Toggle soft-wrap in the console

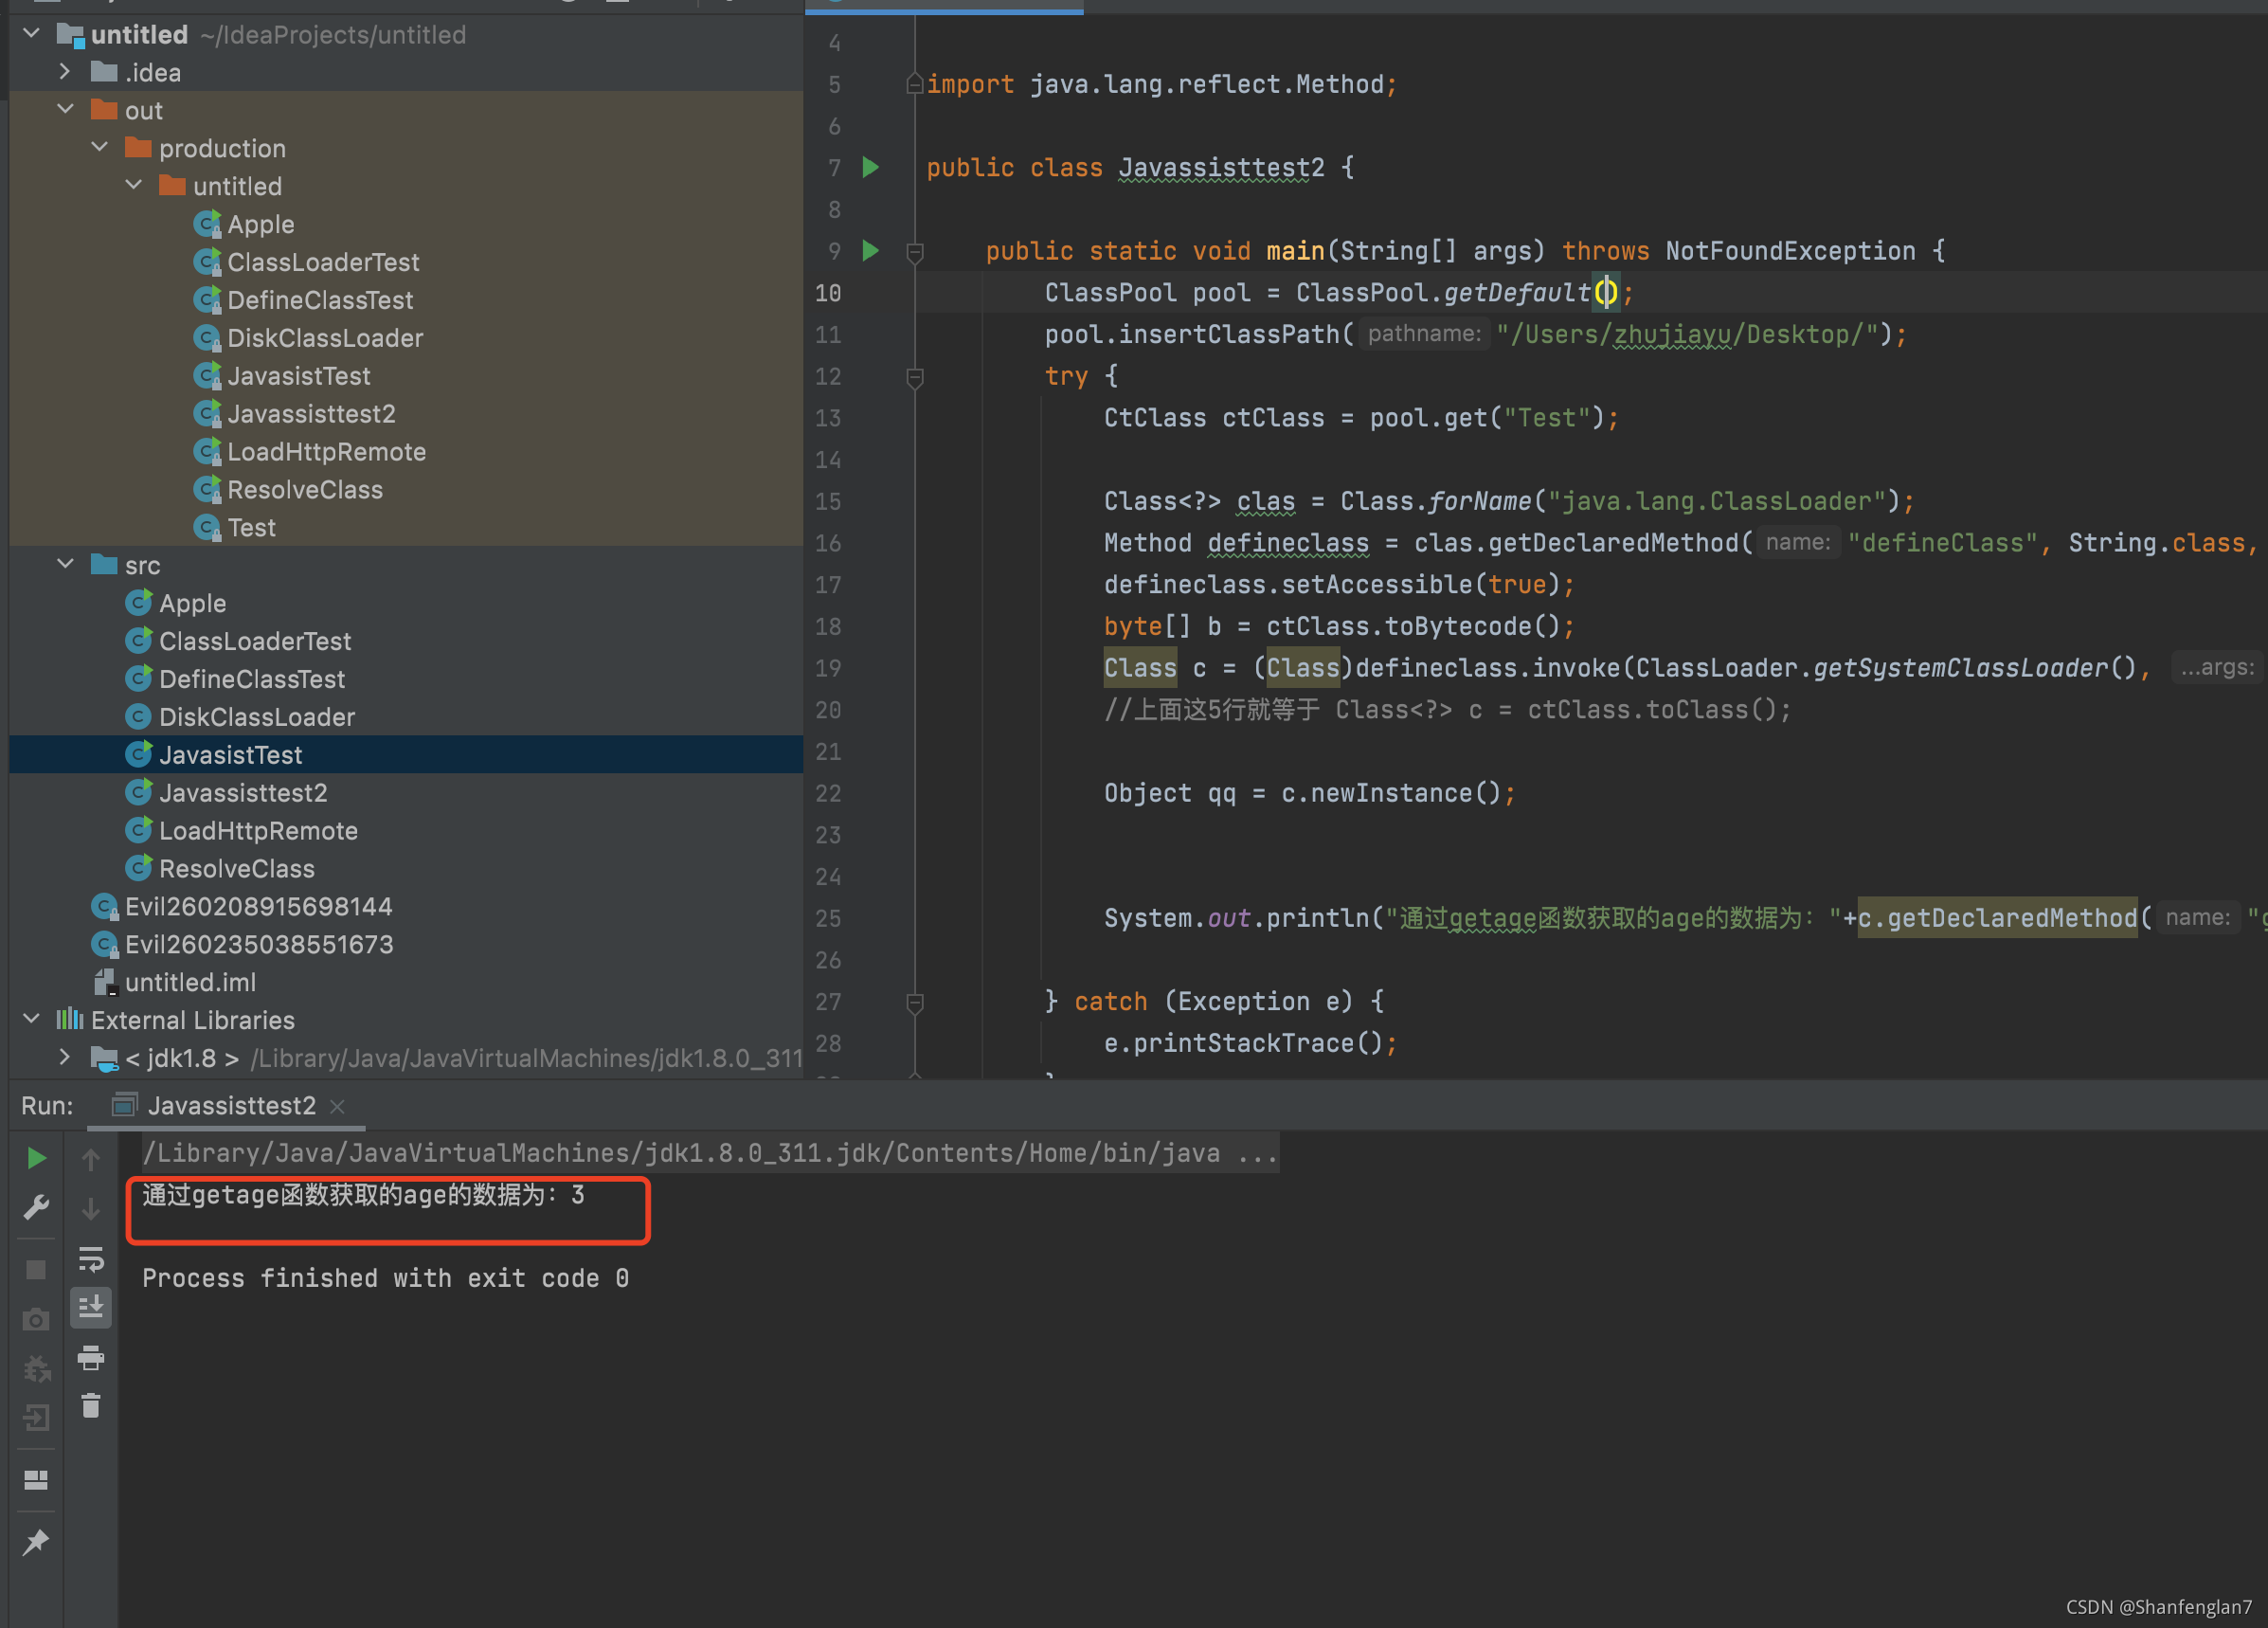[x=91, y=1259]
